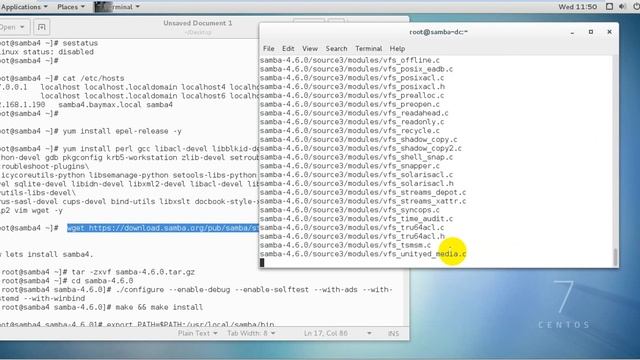Click the vfs_prealloc.c line in terminal
This screenshot has width=640, height=360.
click(x=352, y=96)
